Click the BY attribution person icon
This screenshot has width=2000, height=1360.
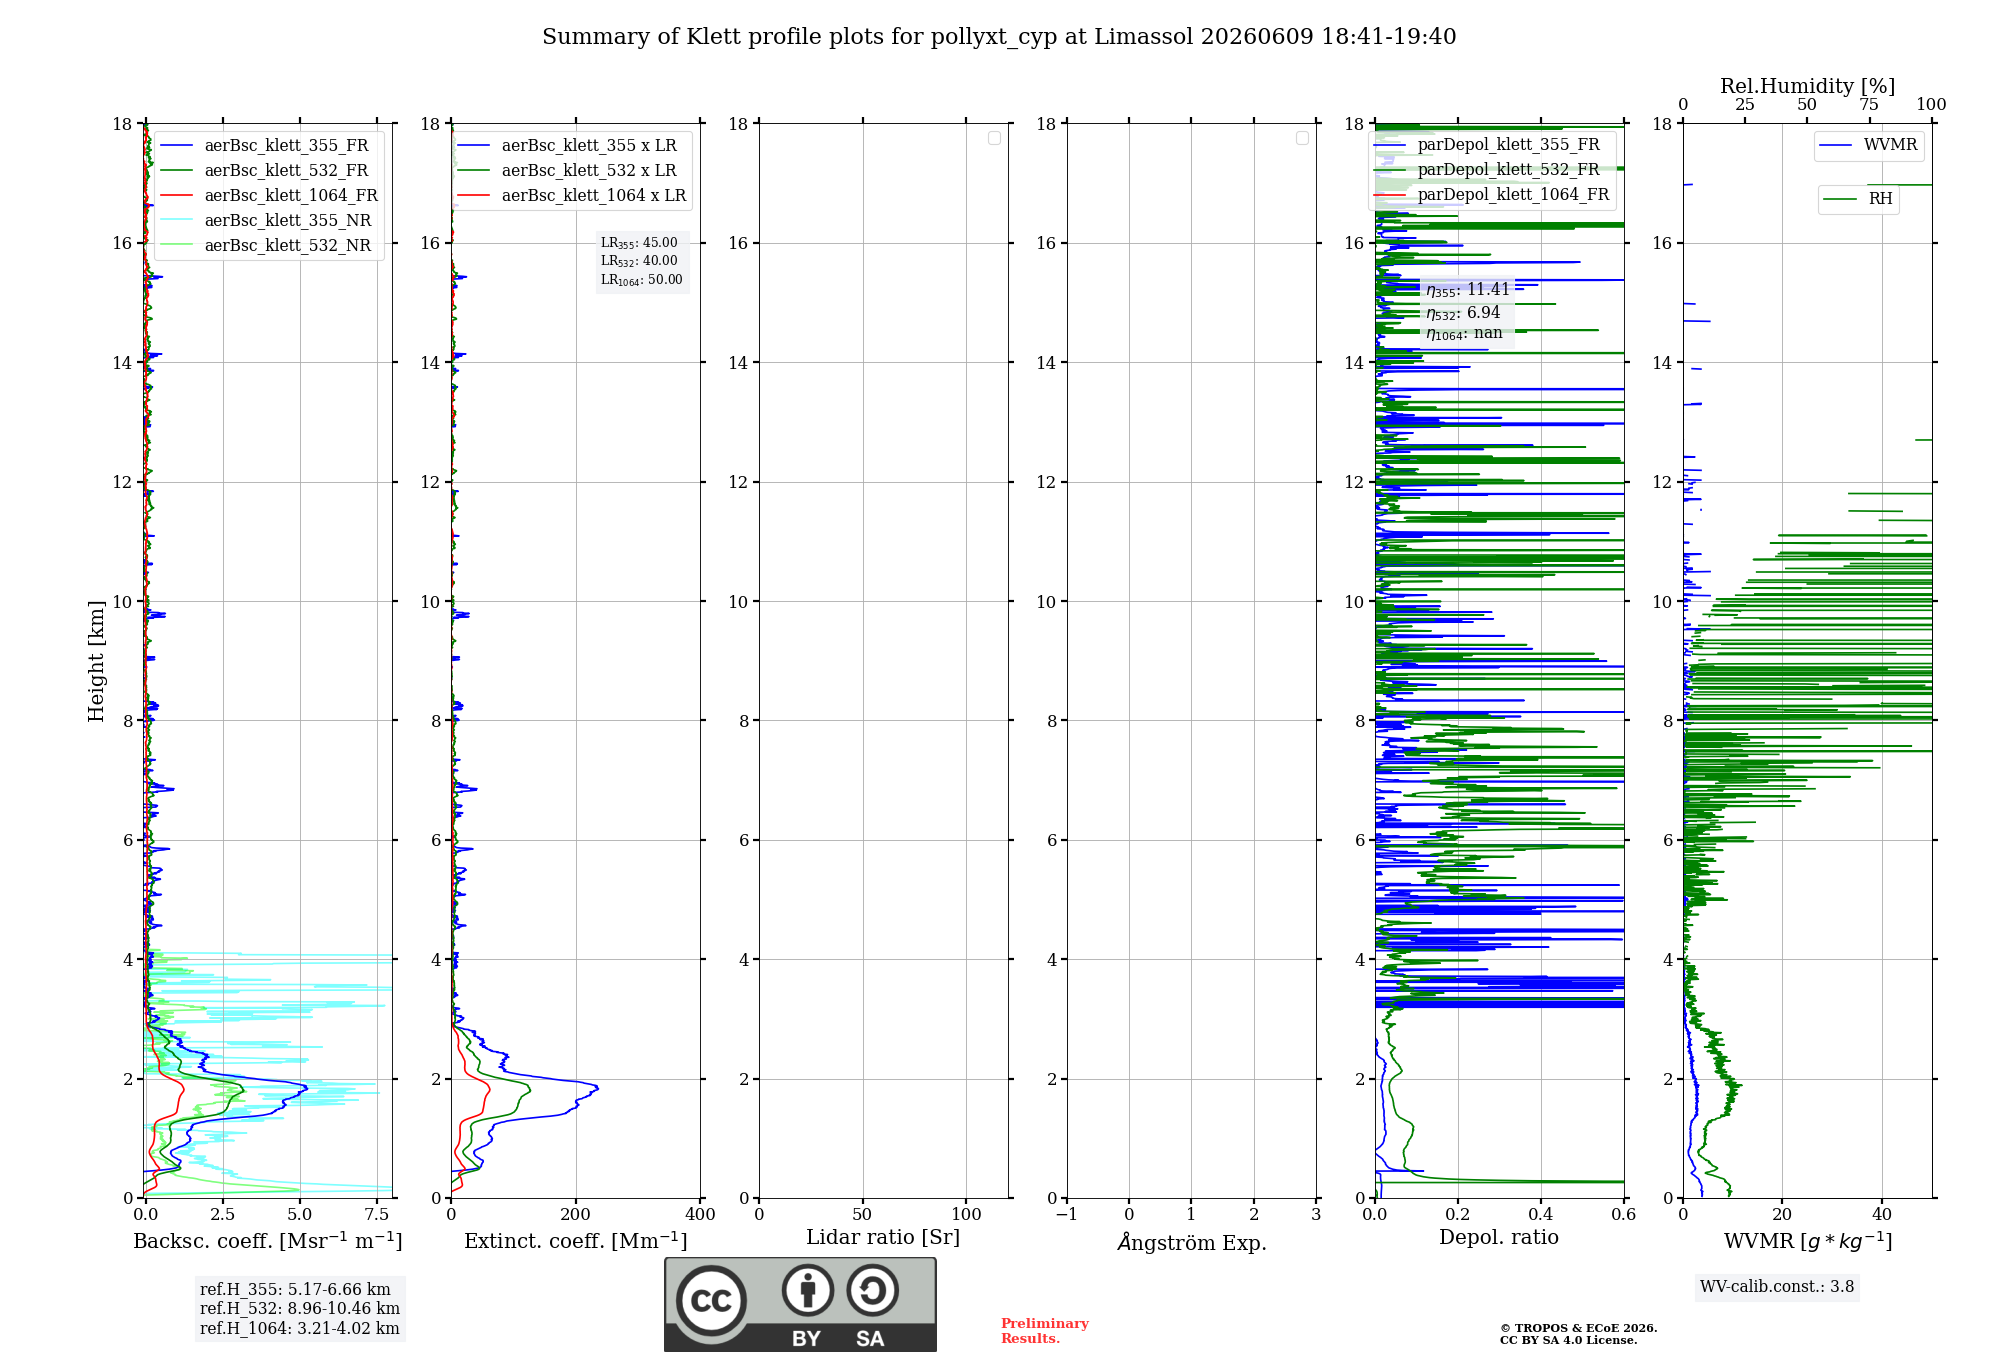click(808, 1290)
